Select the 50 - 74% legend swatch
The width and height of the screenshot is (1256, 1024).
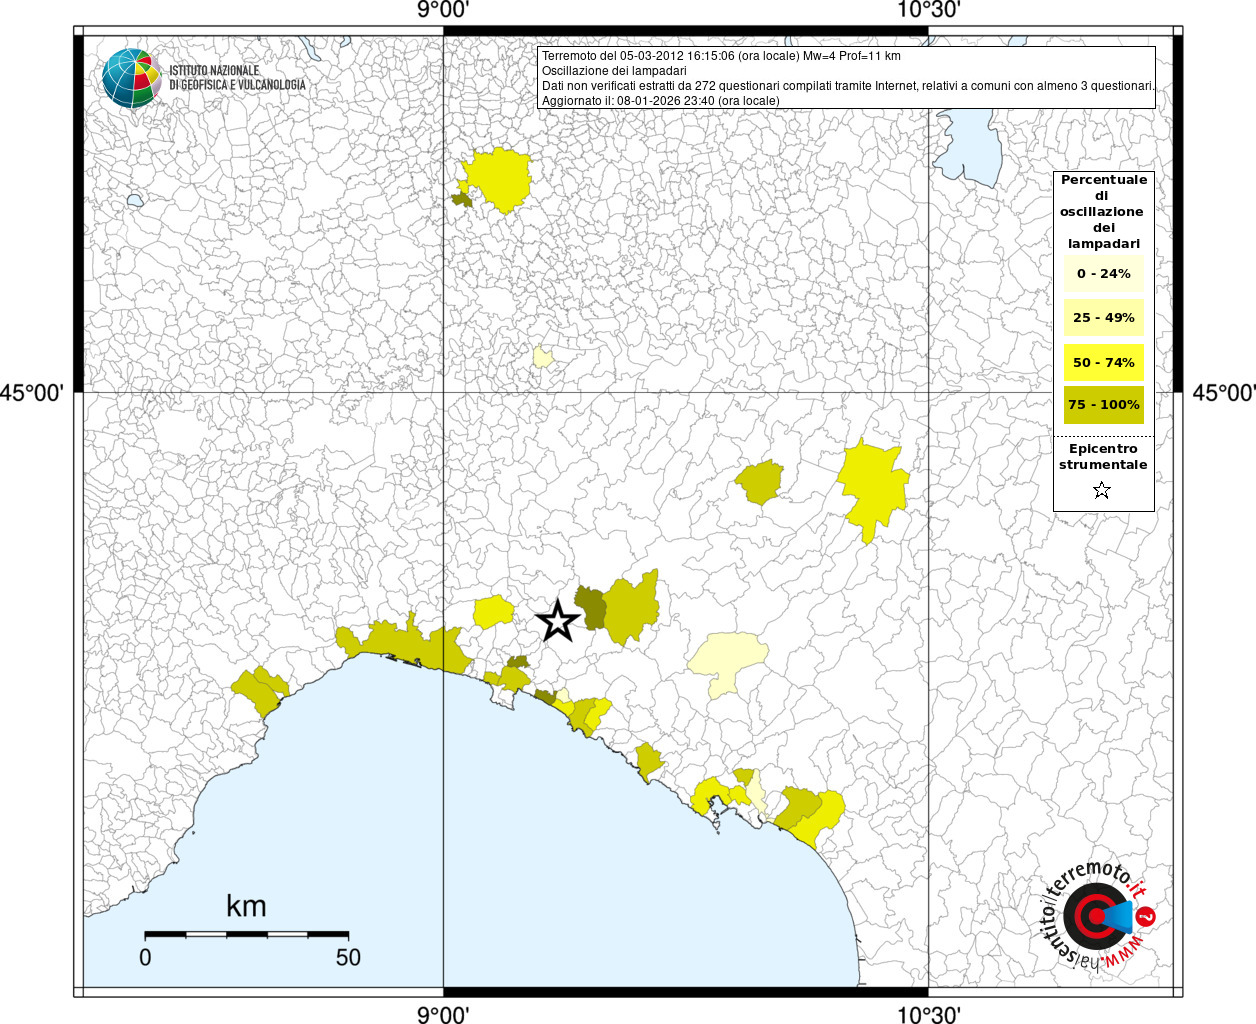(x=1103, y=362)
